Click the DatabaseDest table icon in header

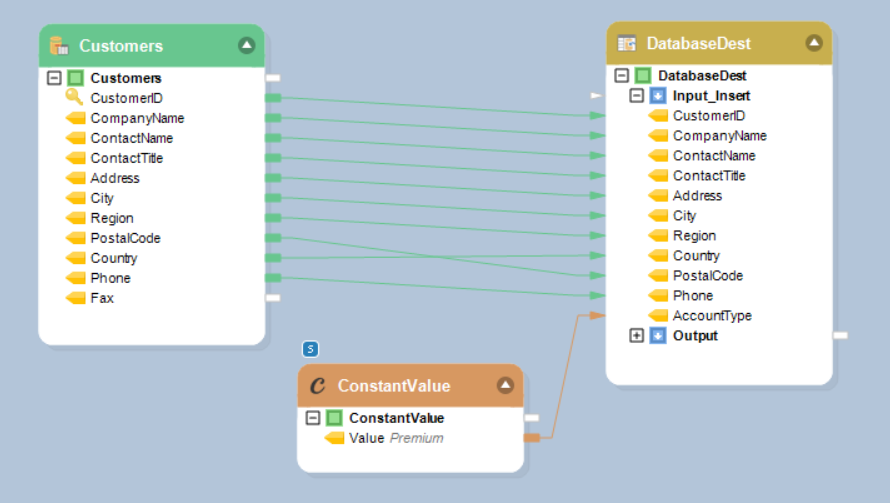[627, 43]
